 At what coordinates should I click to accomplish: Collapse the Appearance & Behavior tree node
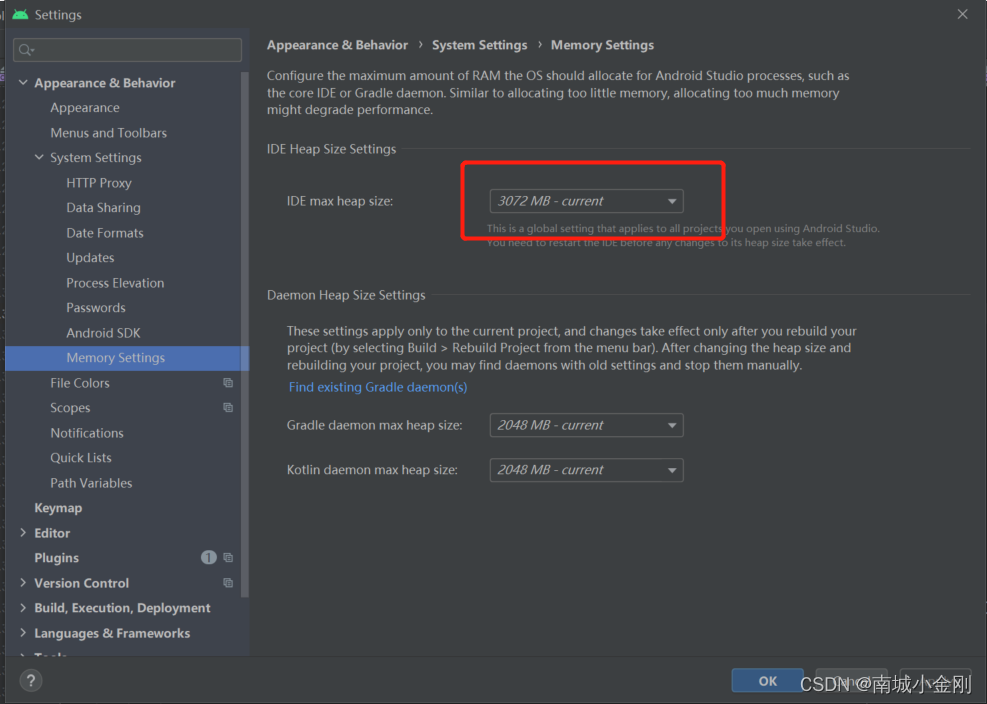[23, 82]
